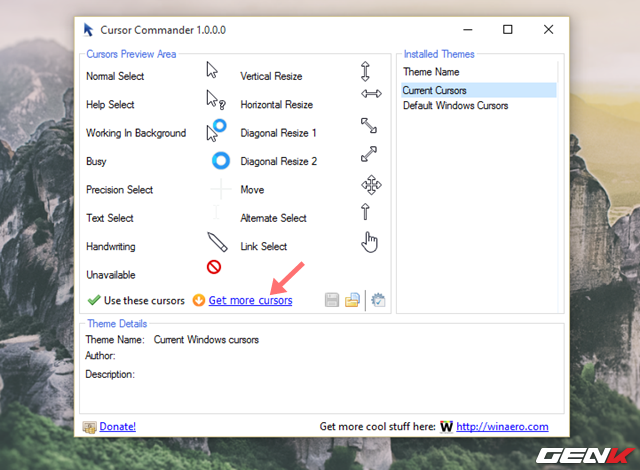Image resolution: width=640 pixels, height=470 pixels.
Task: Click the Move four-arrow cursor preview
Action: tap(371, 186)
